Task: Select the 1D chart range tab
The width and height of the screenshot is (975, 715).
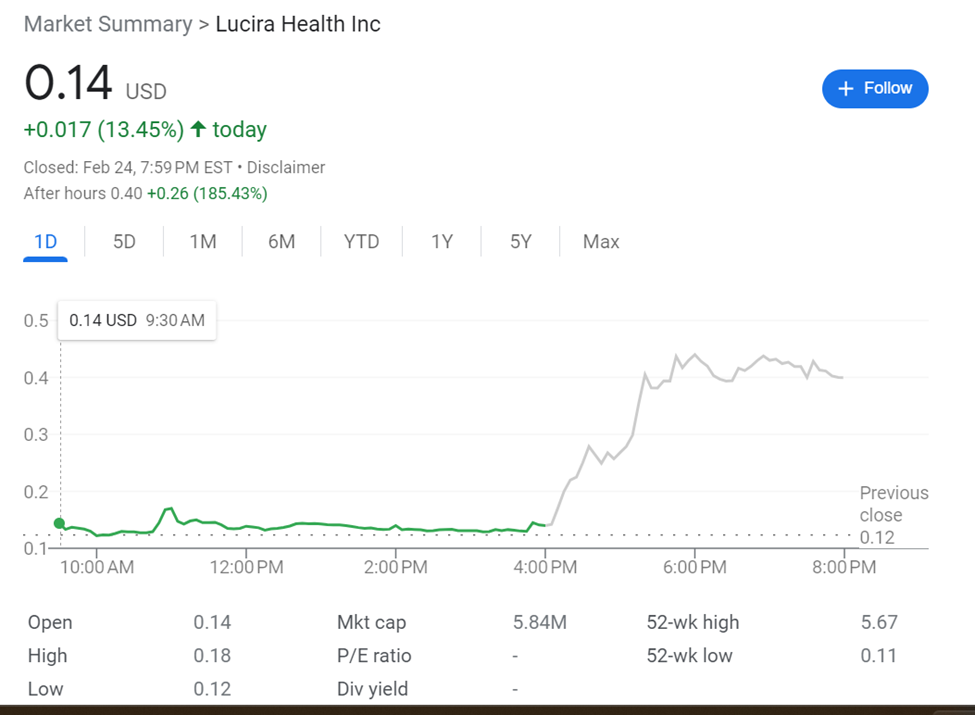Action: (x=45, y=241)
